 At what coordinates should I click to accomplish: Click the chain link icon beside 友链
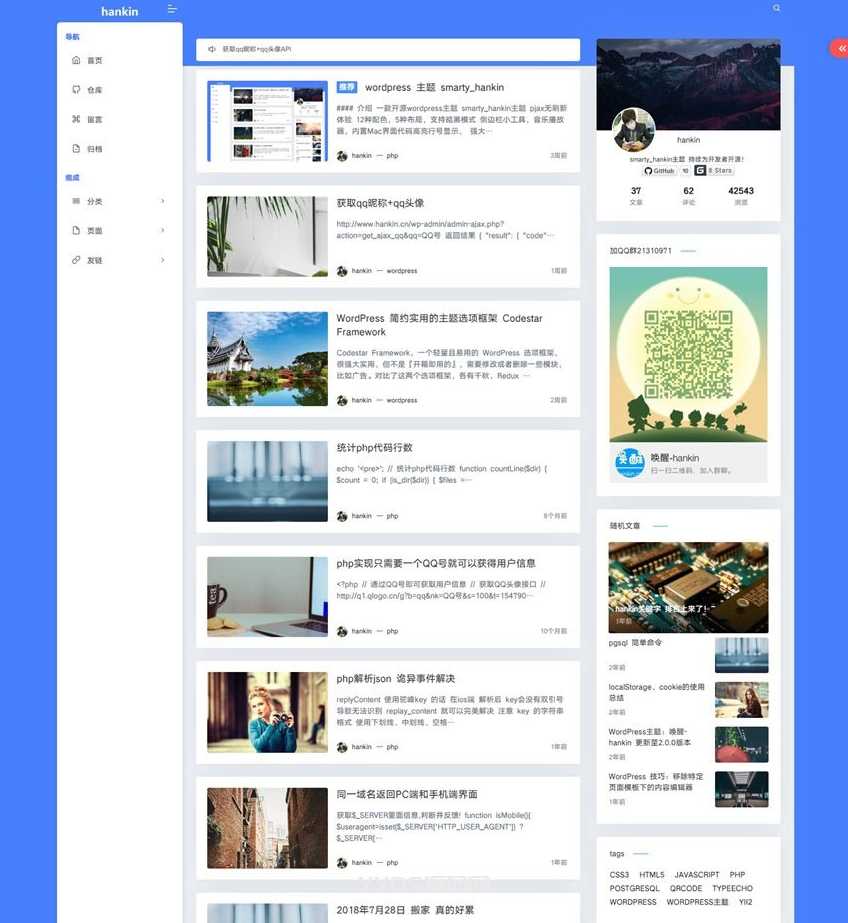[x=76, y=260]
